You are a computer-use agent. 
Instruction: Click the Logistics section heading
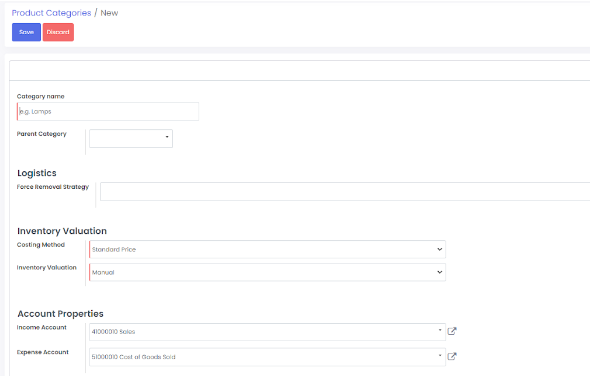[x=37, y=173]
